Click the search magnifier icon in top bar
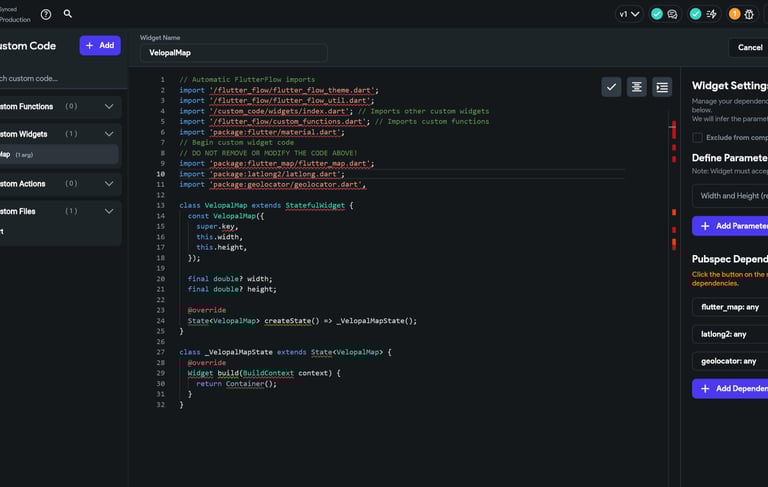 point(68,14)
